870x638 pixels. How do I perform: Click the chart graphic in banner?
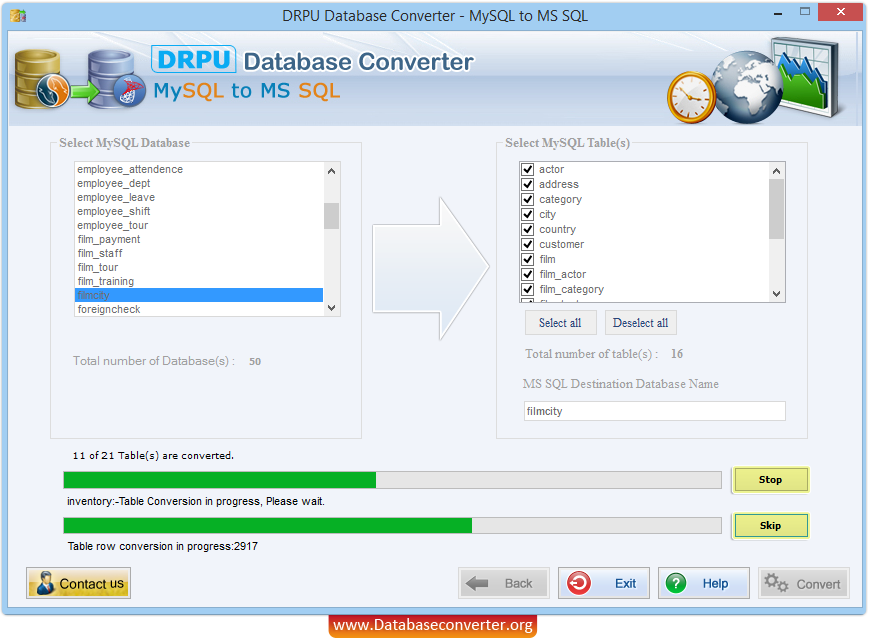pyautogui.click(x=806, y=76)
